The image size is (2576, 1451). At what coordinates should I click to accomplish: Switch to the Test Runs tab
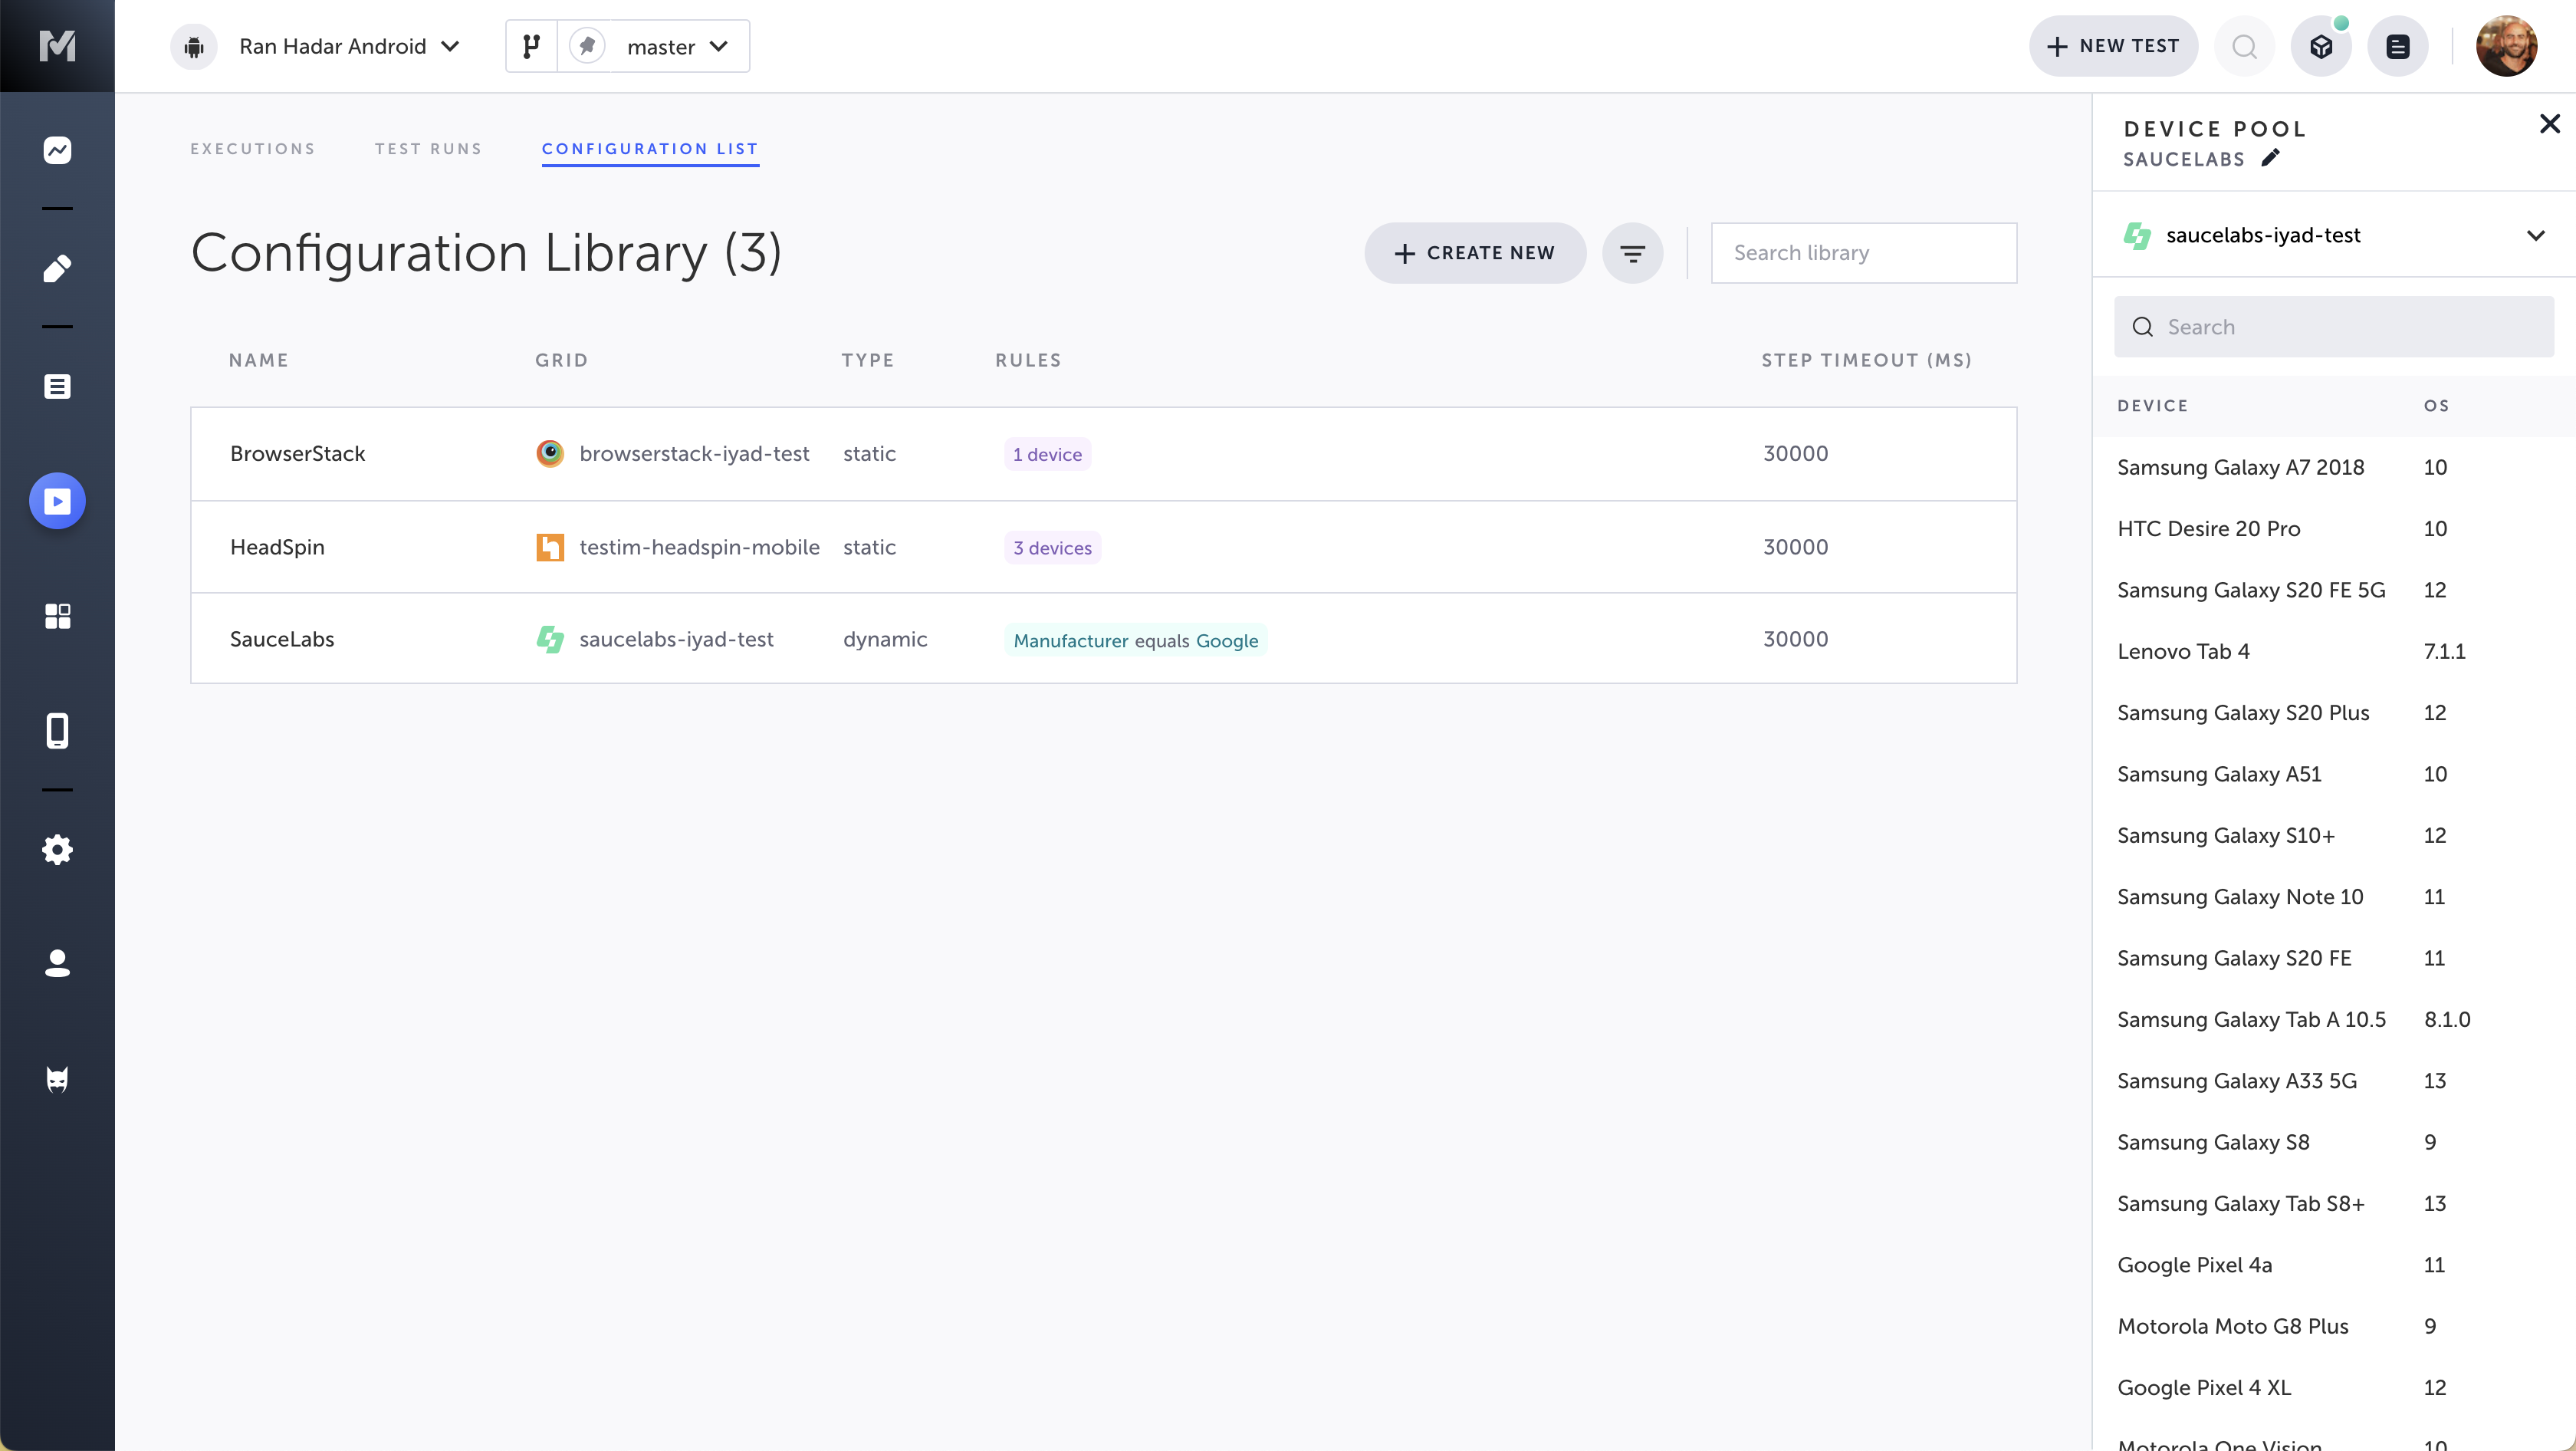click(x=428, y=149)
